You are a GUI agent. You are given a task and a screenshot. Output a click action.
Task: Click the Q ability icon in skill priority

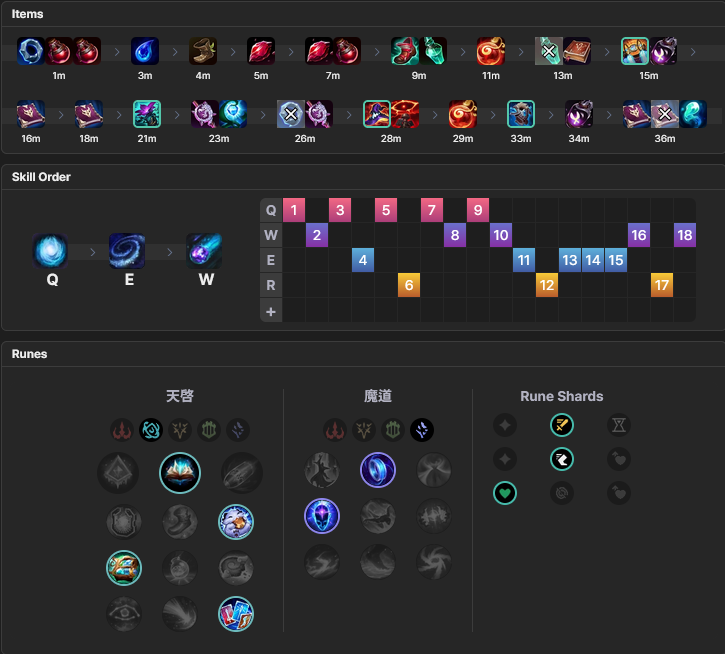(50, 251)
